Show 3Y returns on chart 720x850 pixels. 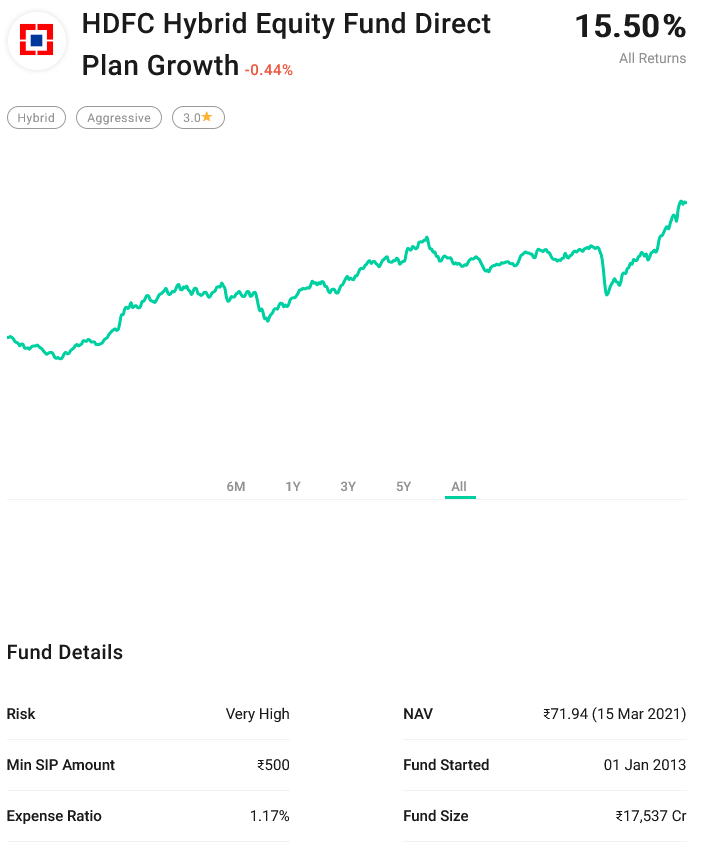click(348, 487)
